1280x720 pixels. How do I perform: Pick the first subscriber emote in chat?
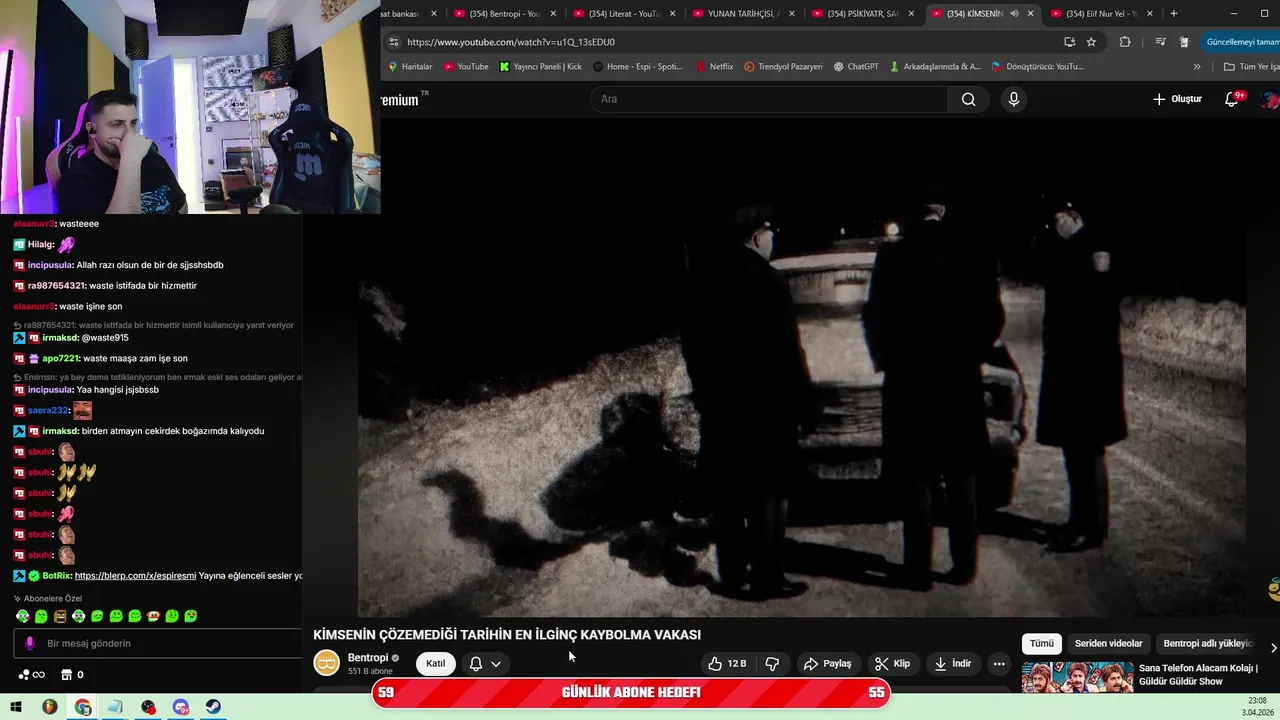coord(22,616)
